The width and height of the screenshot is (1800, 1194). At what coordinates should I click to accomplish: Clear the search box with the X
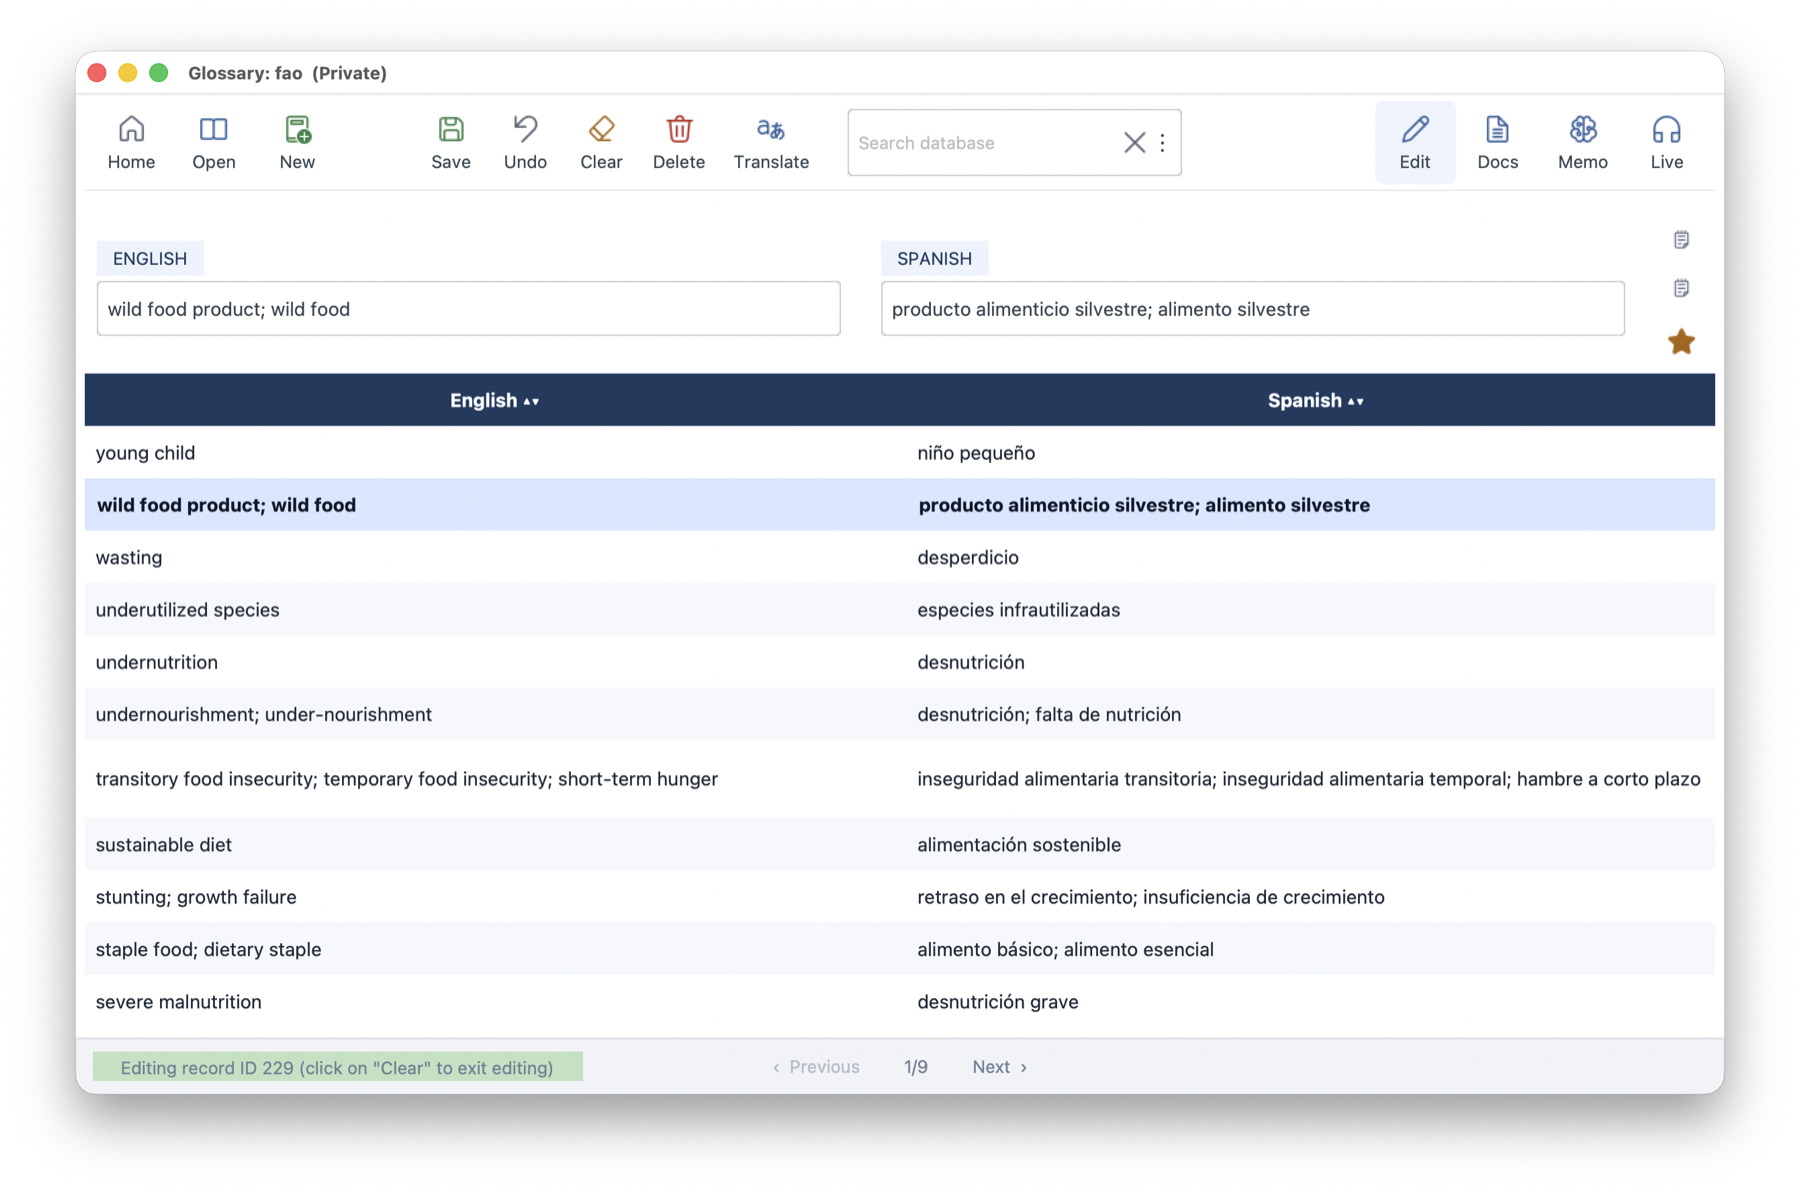(x=1134, y=143)
